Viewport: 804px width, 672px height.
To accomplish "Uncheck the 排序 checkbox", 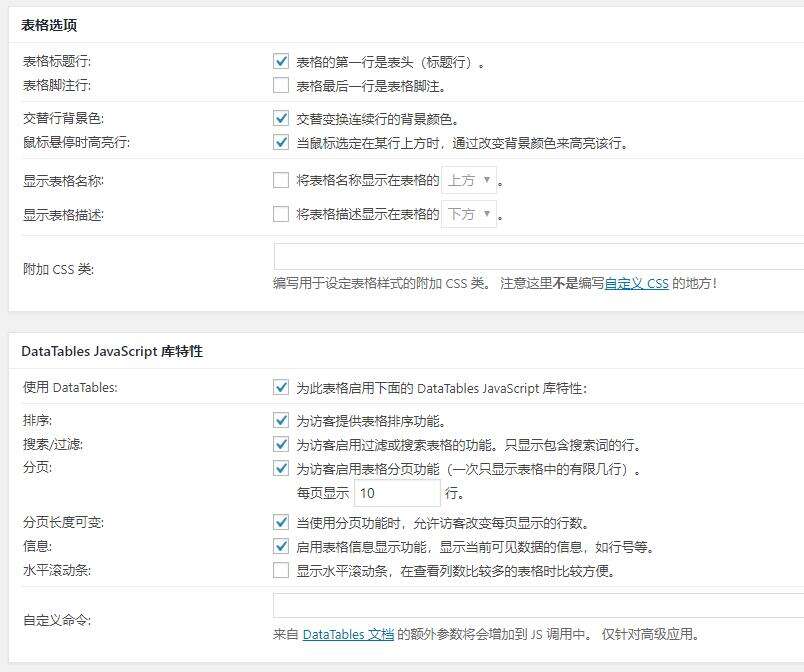I will [x=281, y=421].
